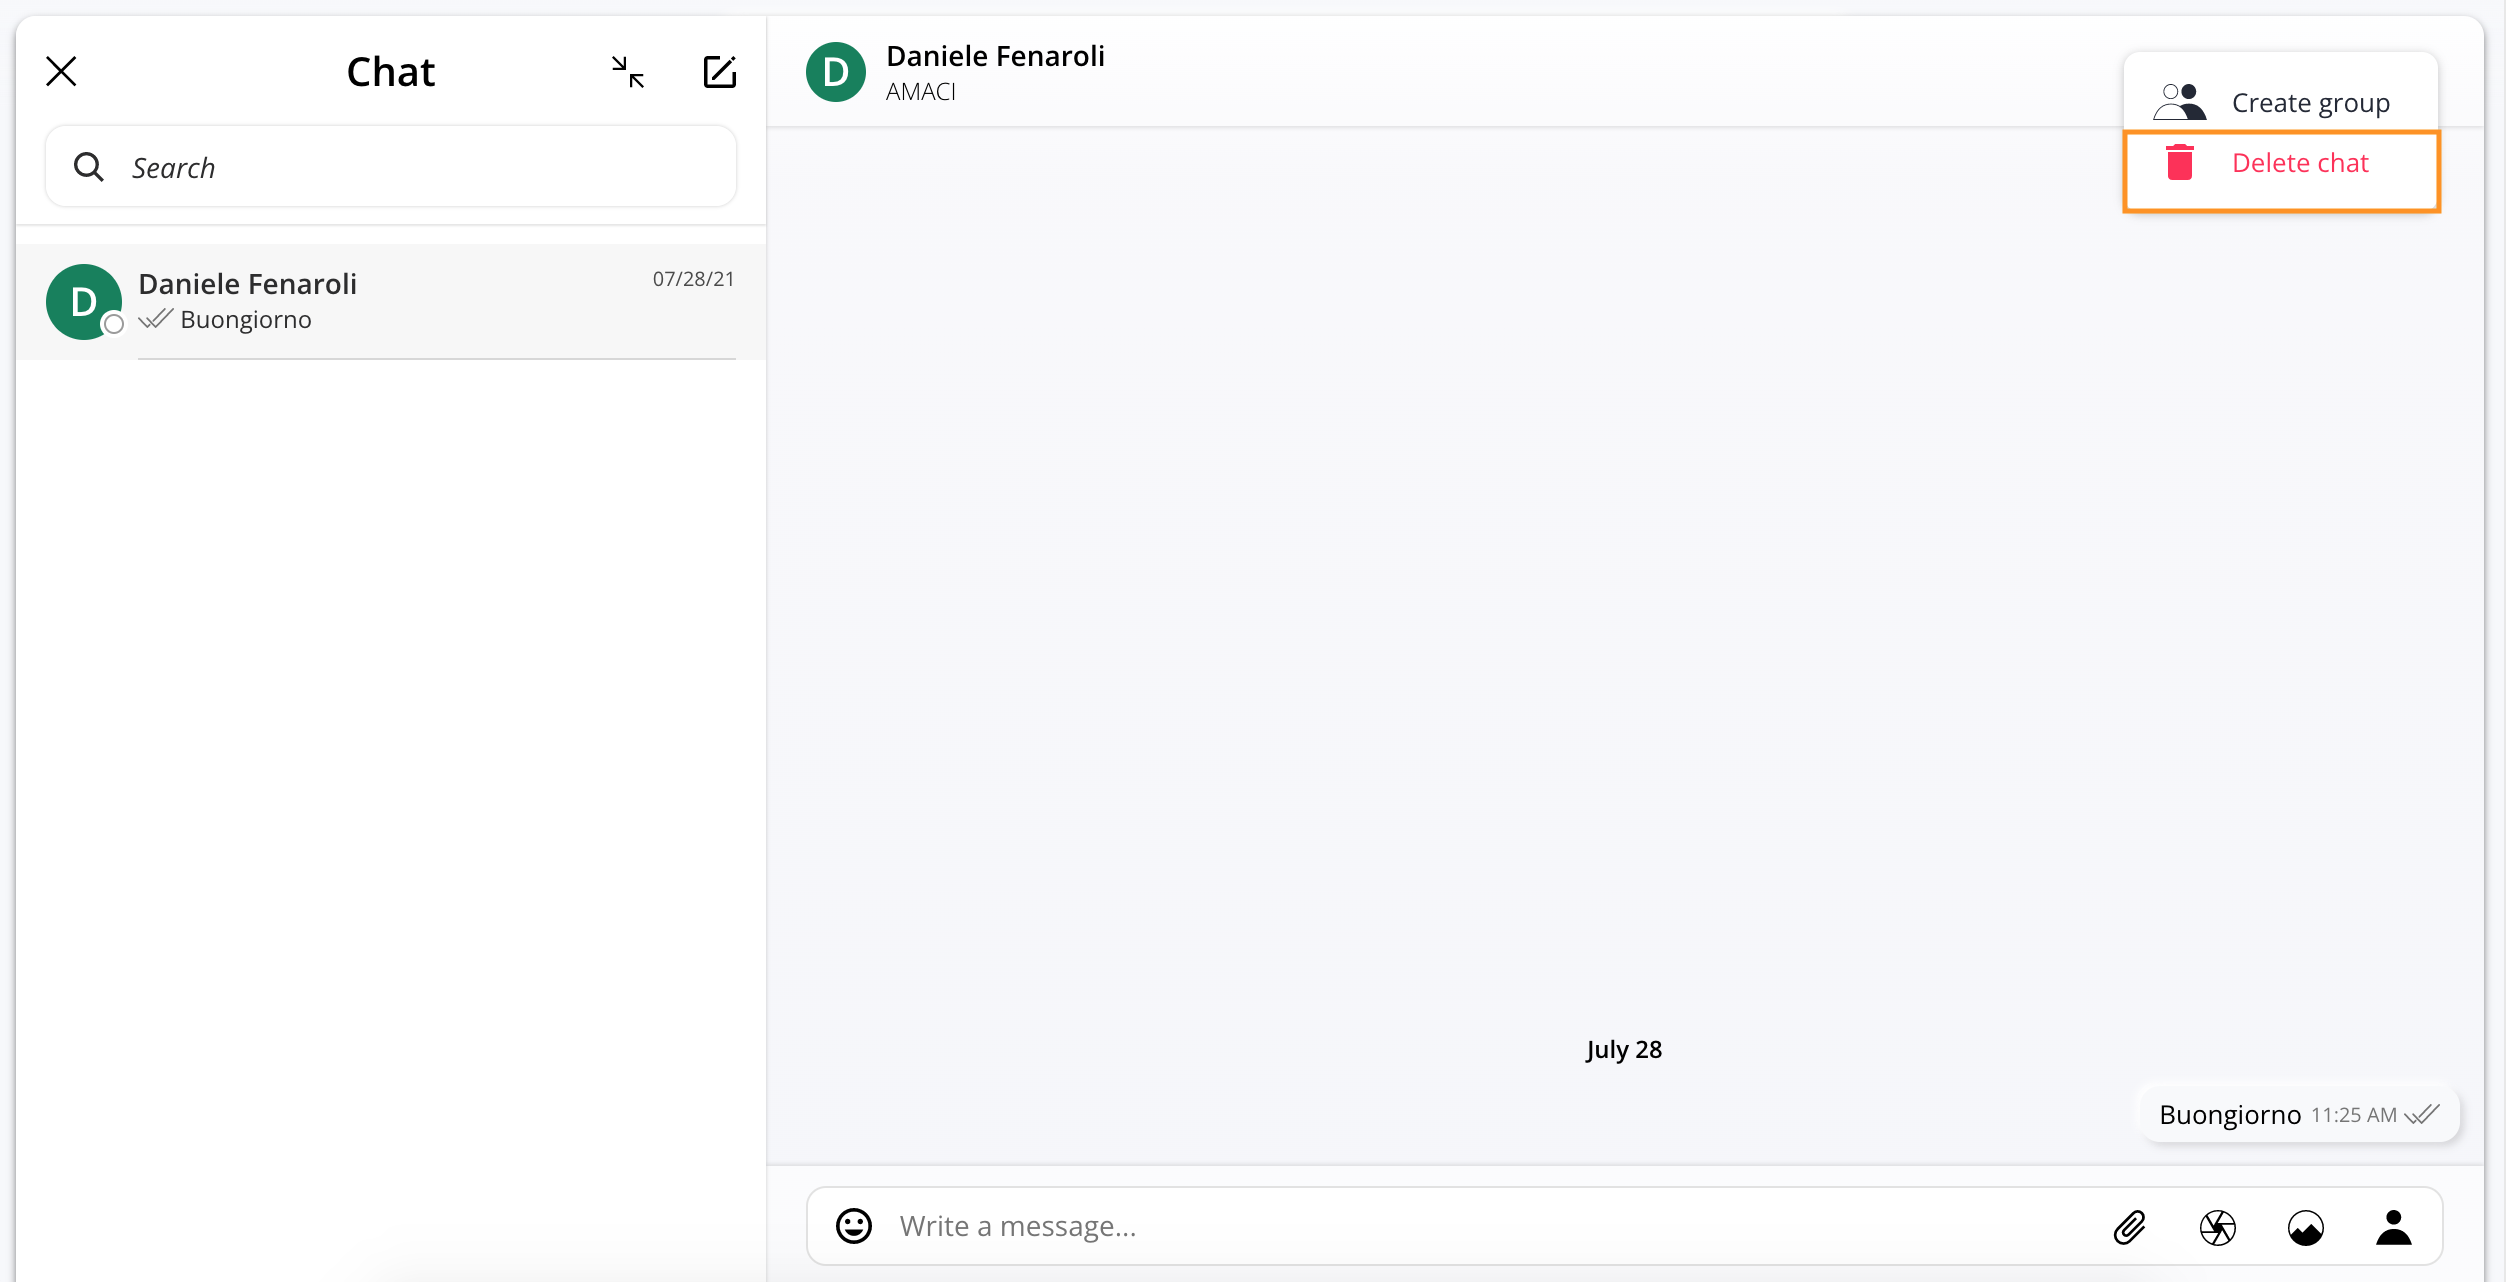This screenshot has width=2506, height=1282.
Task: Click the Daniele Fenaroli name in the header
Action: [995, 56]
